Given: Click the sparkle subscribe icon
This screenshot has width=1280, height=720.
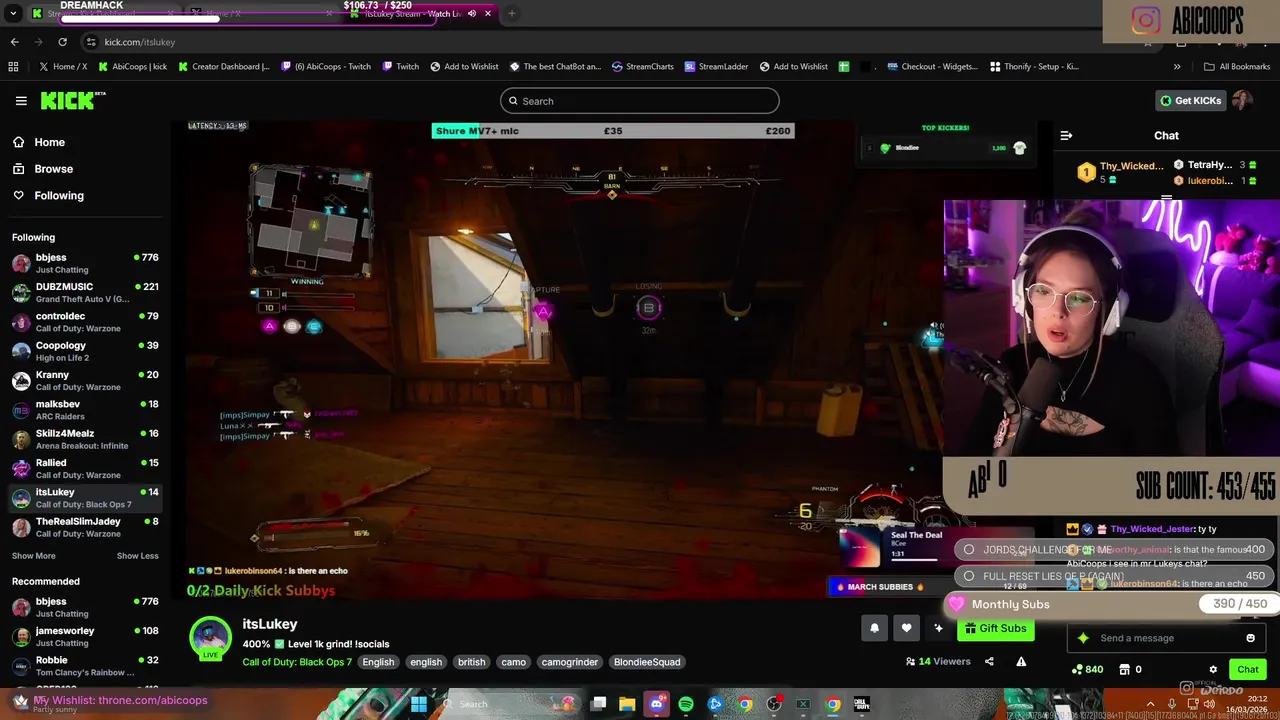Looking at the screenshot, I should pyautogui.click(x=938, y=628).
